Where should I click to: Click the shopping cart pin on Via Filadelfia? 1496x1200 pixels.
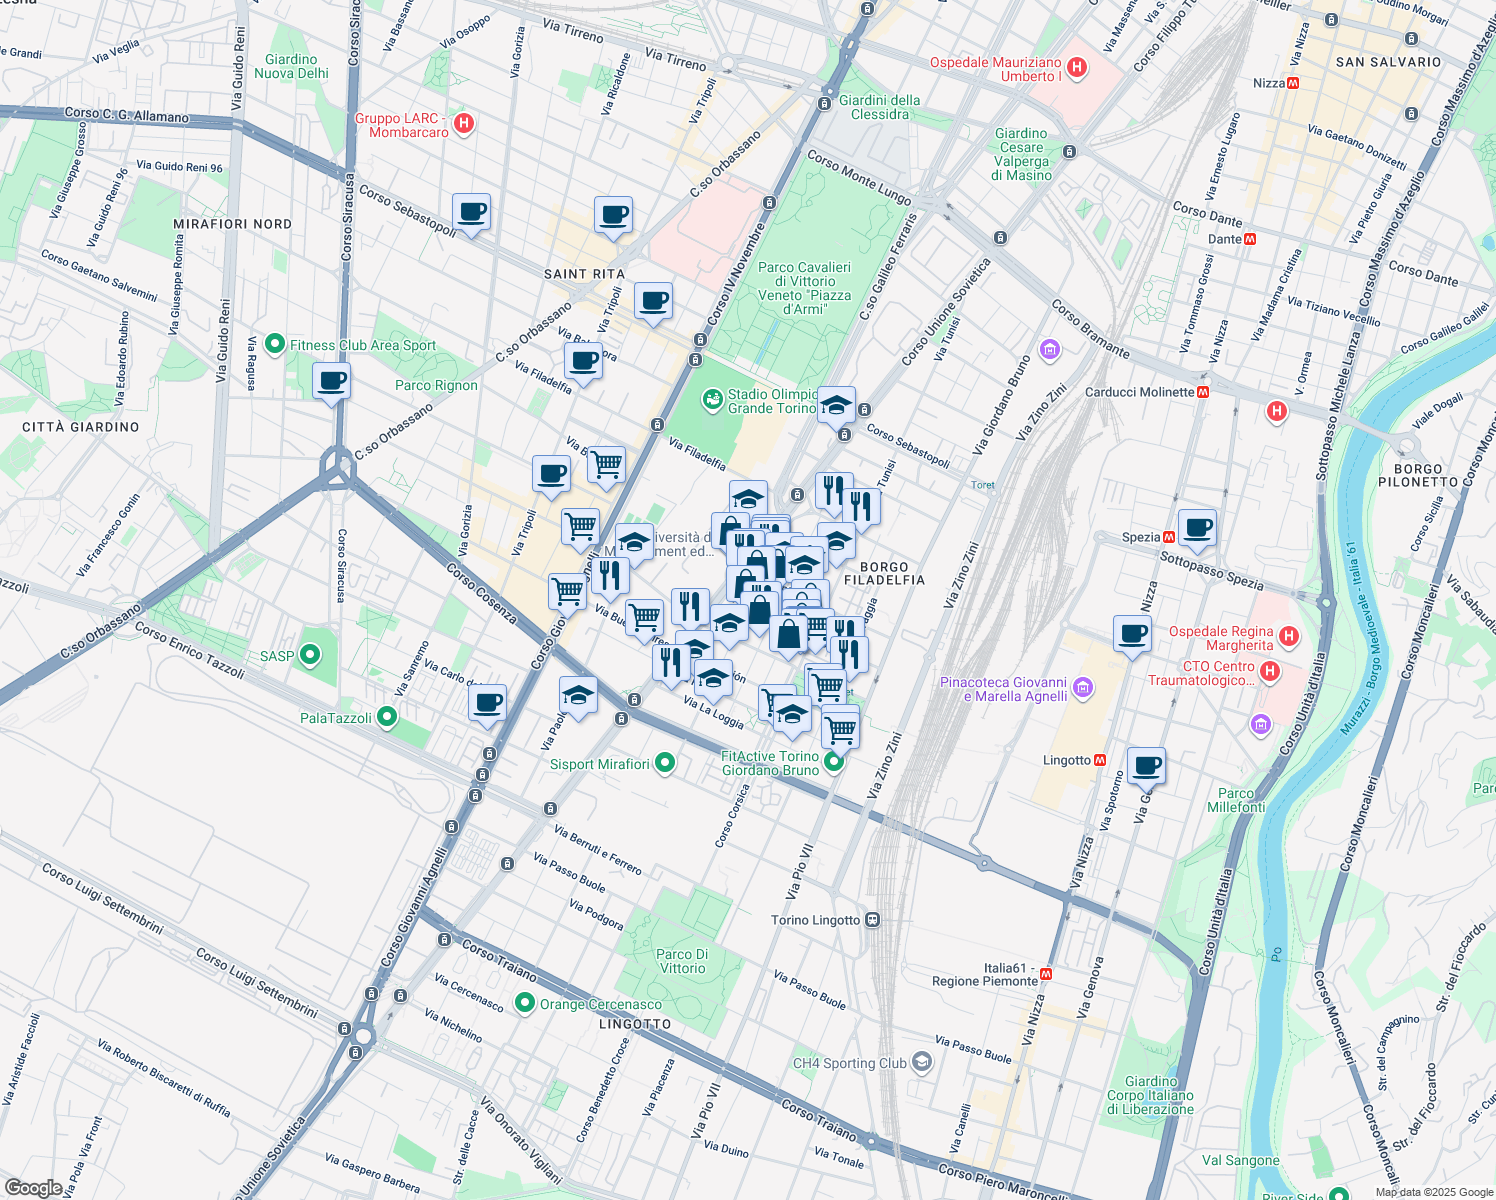click(x=606, y=463)
